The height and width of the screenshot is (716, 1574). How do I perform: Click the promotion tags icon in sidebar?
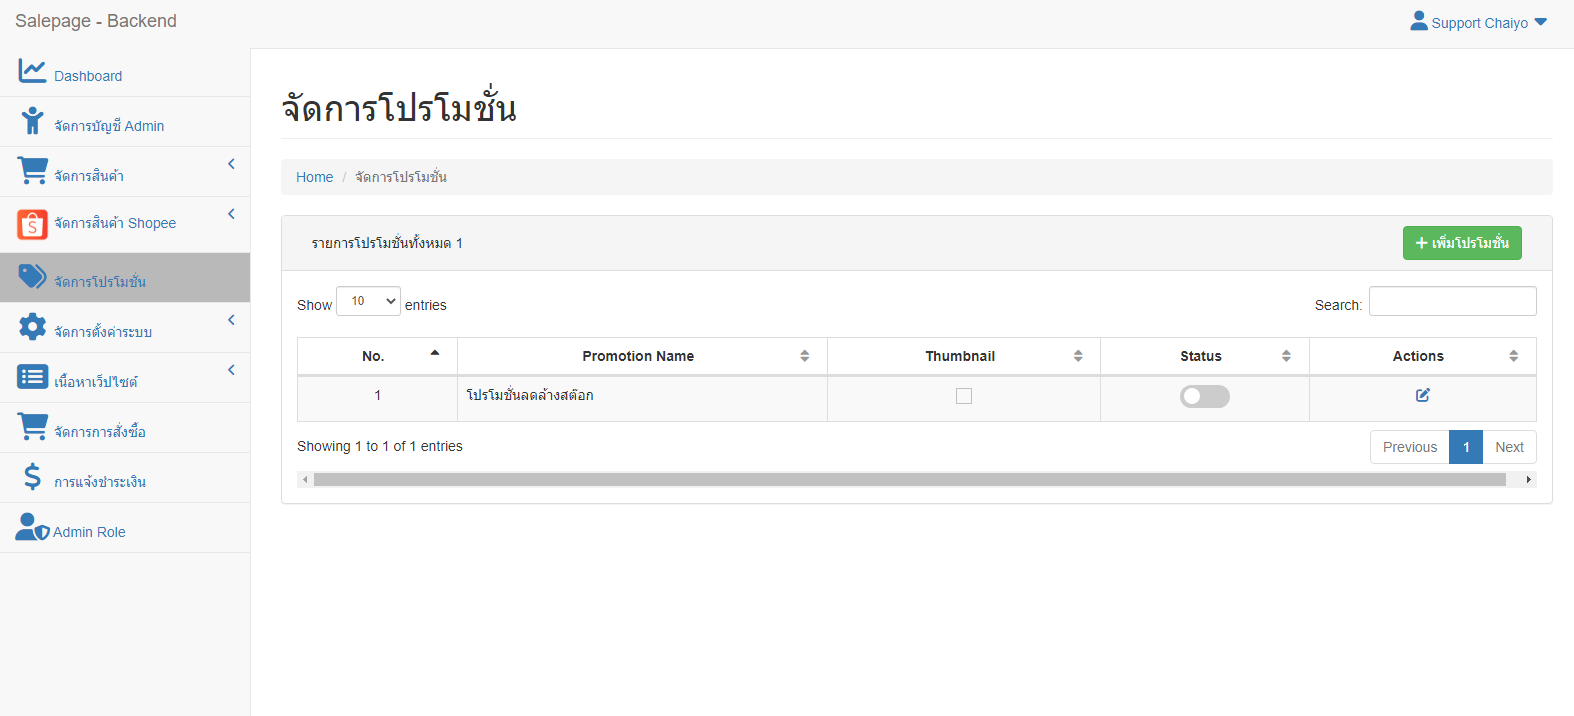tap(32, 277)
